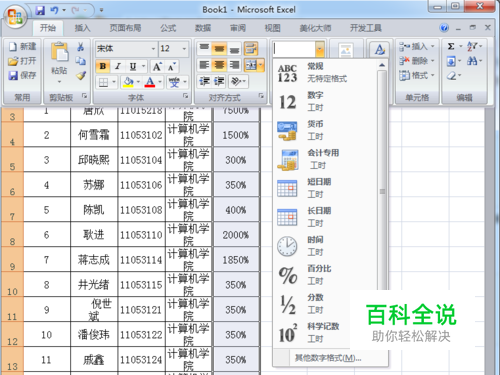Viewport: 500px width, 375px height.
Task: Increase font size with large A
Action: [x=157, y=67]
